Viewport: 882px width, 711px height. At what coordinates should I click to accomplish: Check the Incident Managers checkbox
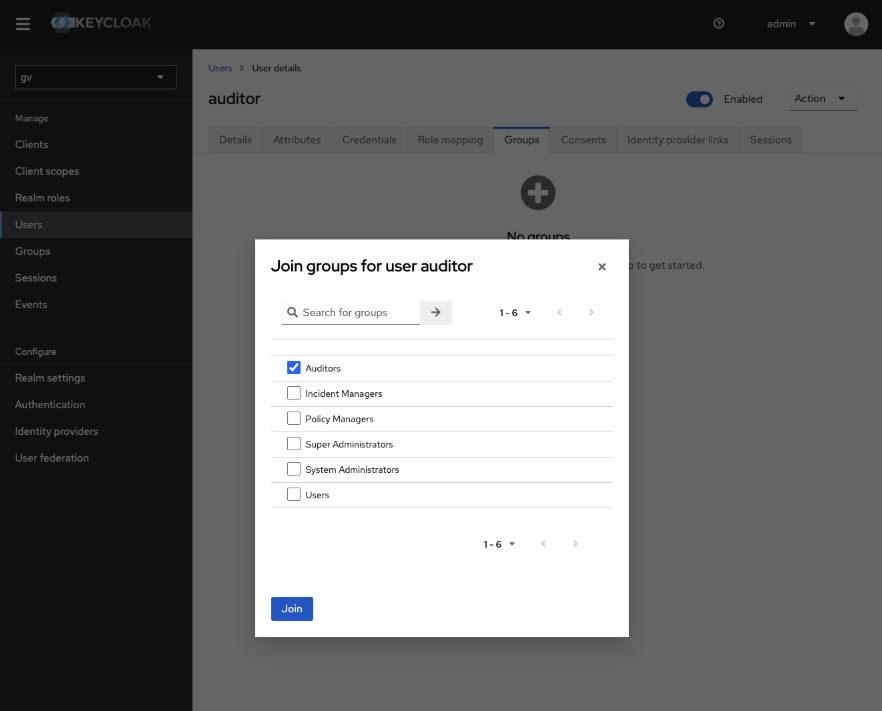tap(294, 393)
